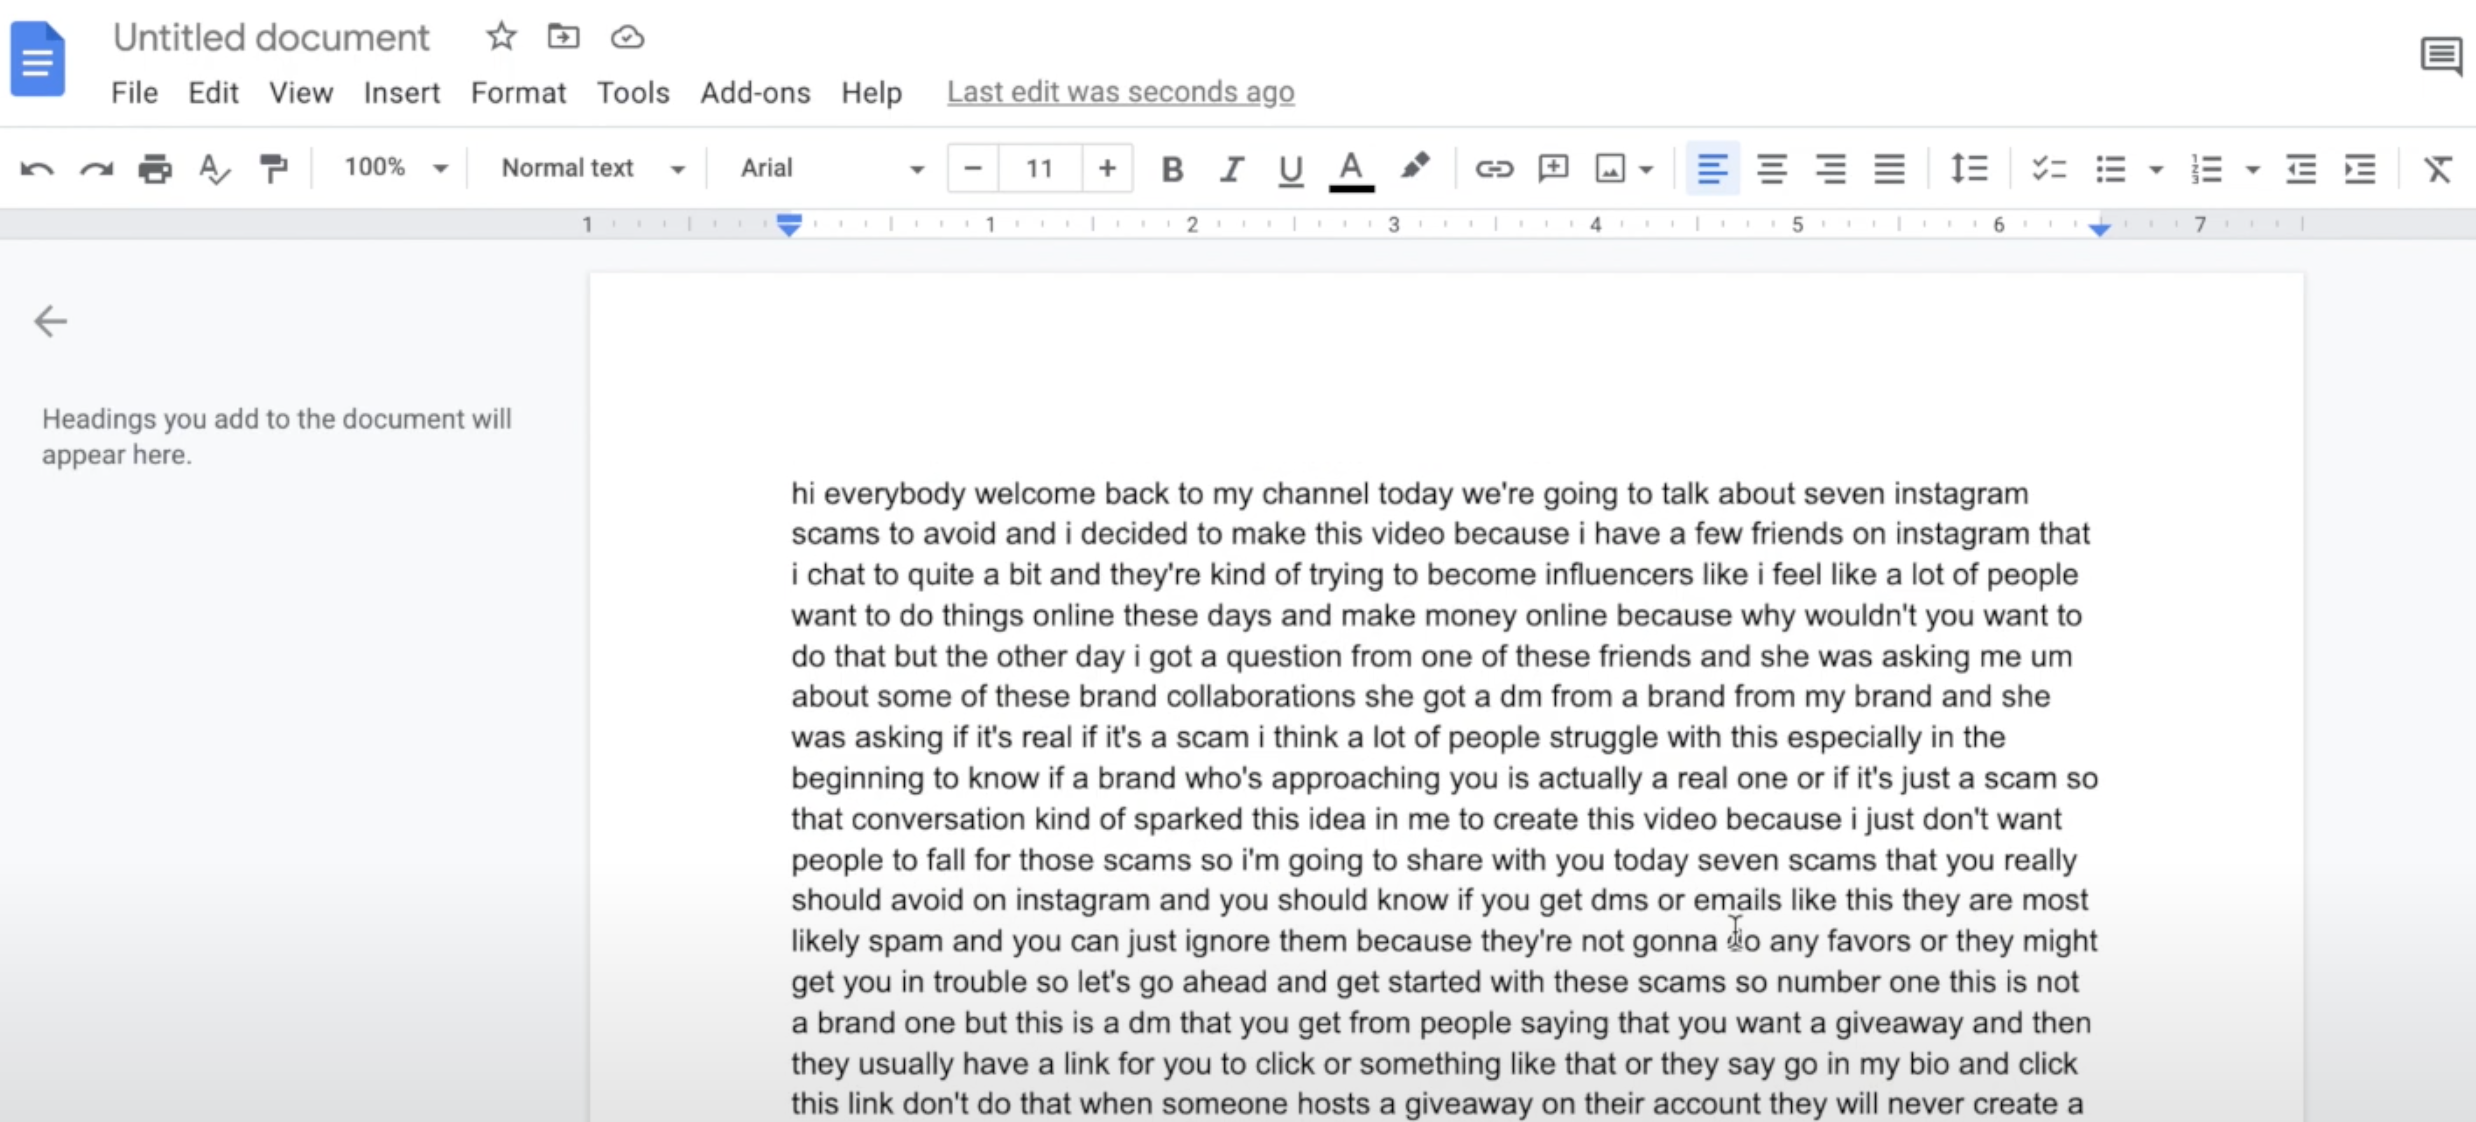The width and height of the screenshot is (2476, 1122).
Task: Open the Insert menu
Action: [x=401, y=93]
